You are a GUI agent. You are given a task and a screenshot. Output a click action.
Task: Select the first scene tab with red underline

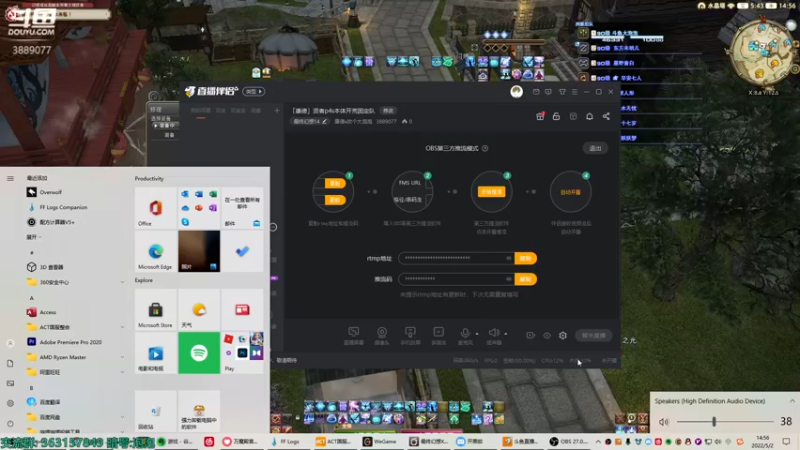pos(201,111)
